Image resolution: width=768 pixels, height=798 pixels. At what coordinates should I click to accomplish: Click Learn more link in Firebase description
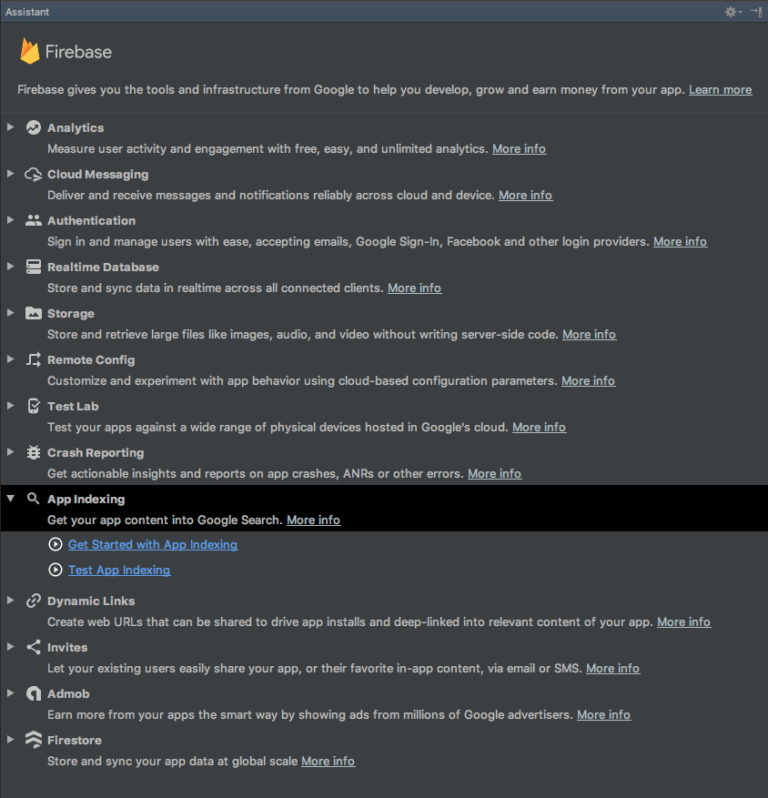720,90
